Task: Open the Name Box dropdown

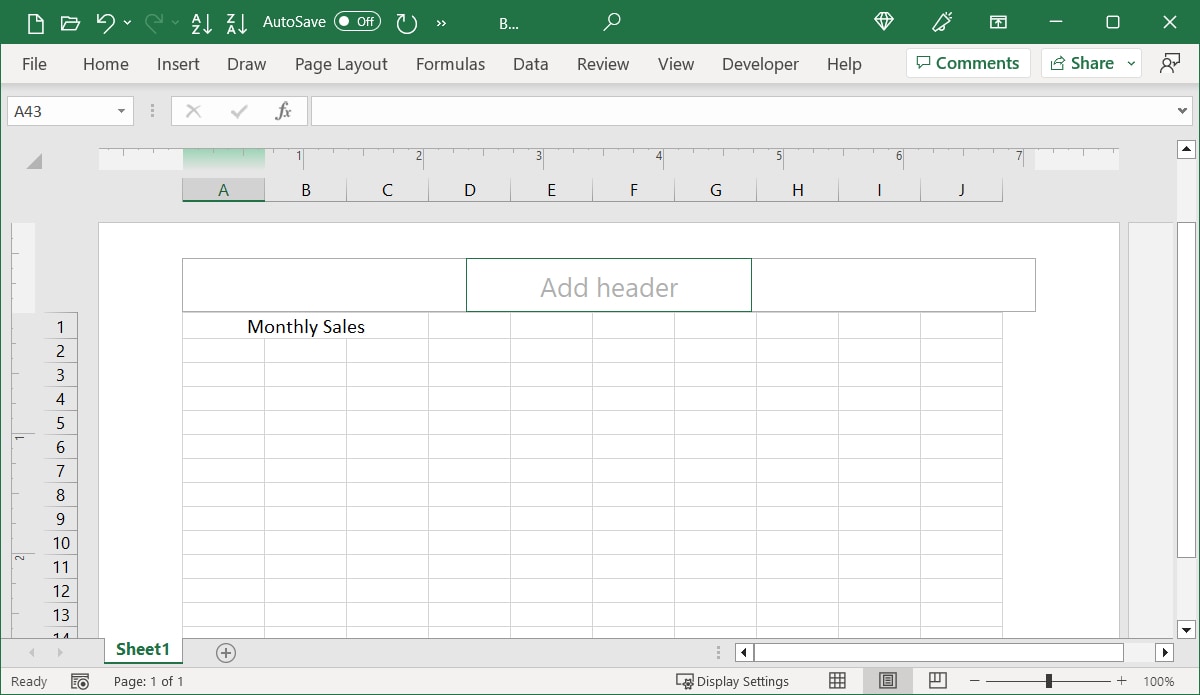Action: [121, 110]
